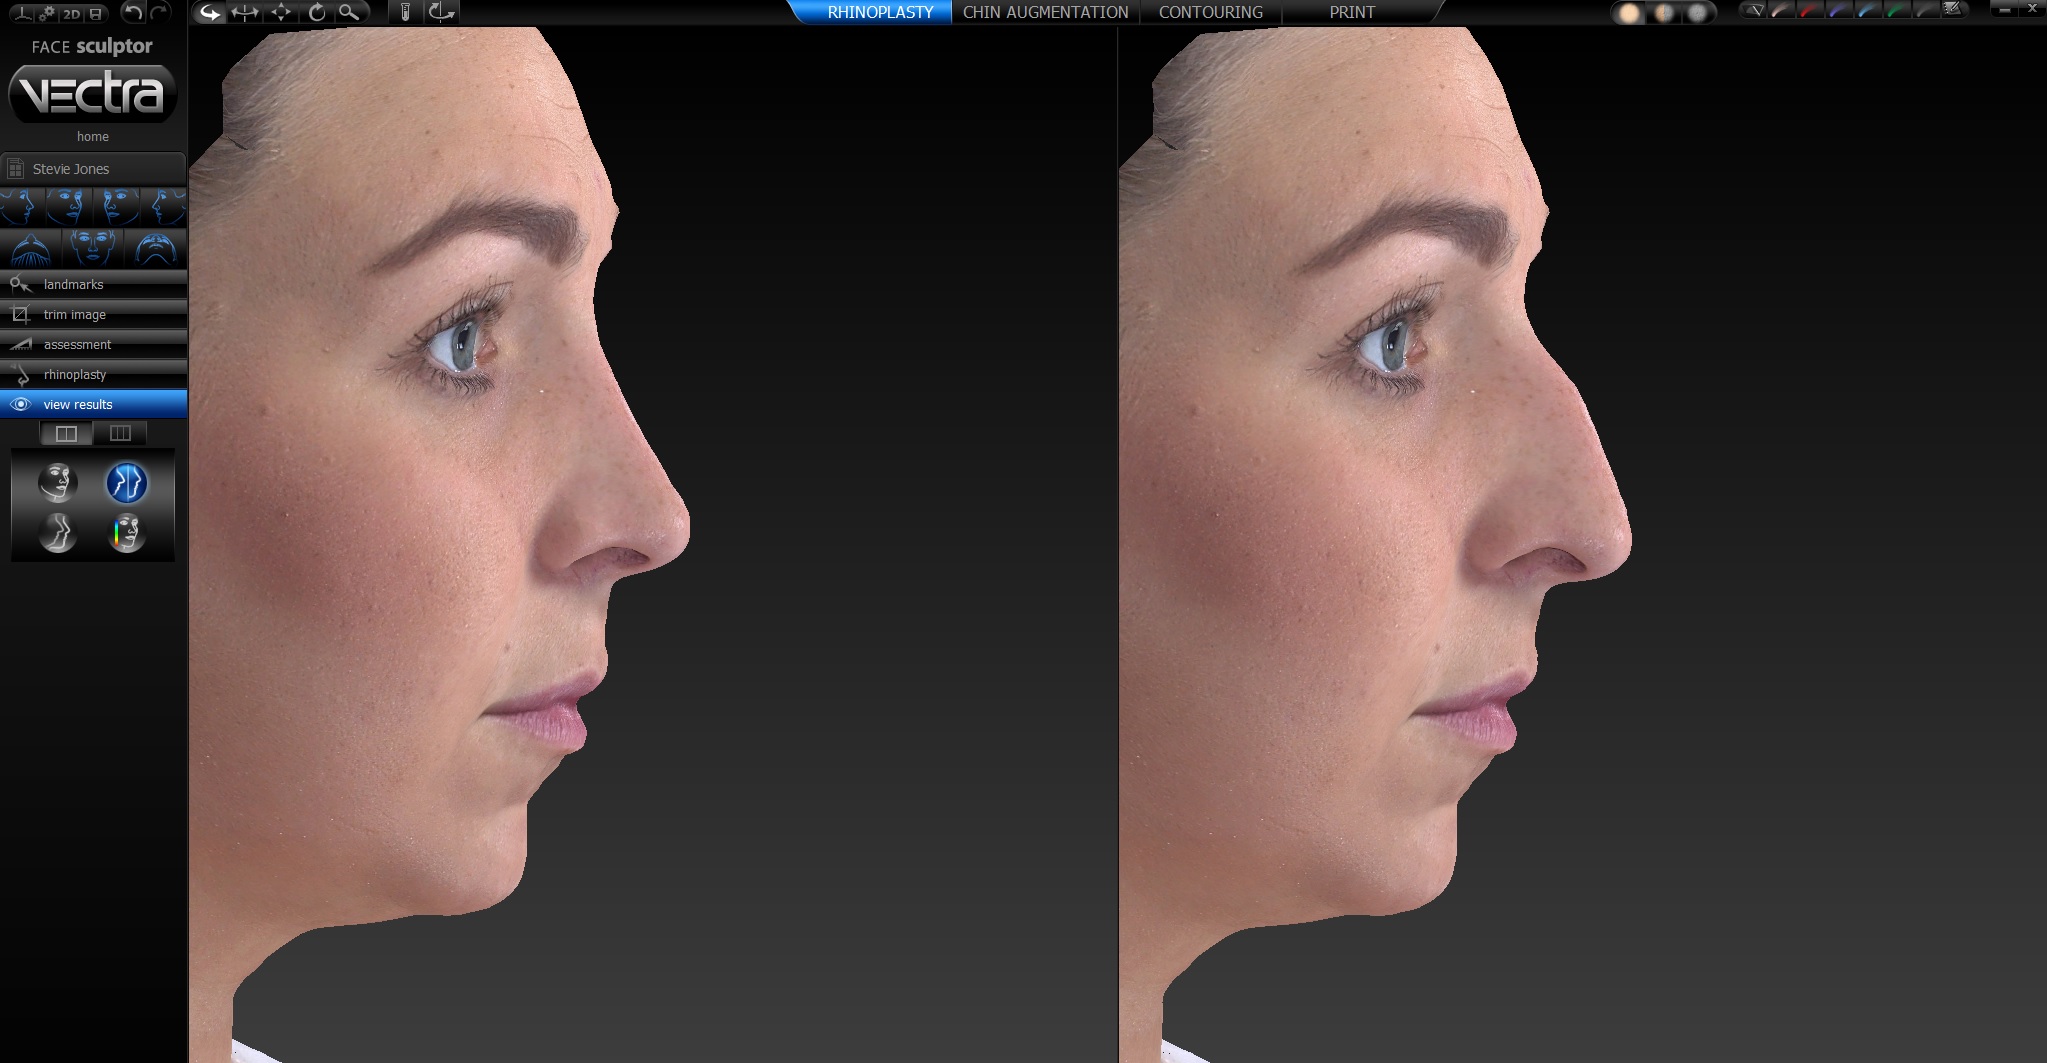Choose three-pane split layout
The image size is (2047, 1063).
[120, 433]
